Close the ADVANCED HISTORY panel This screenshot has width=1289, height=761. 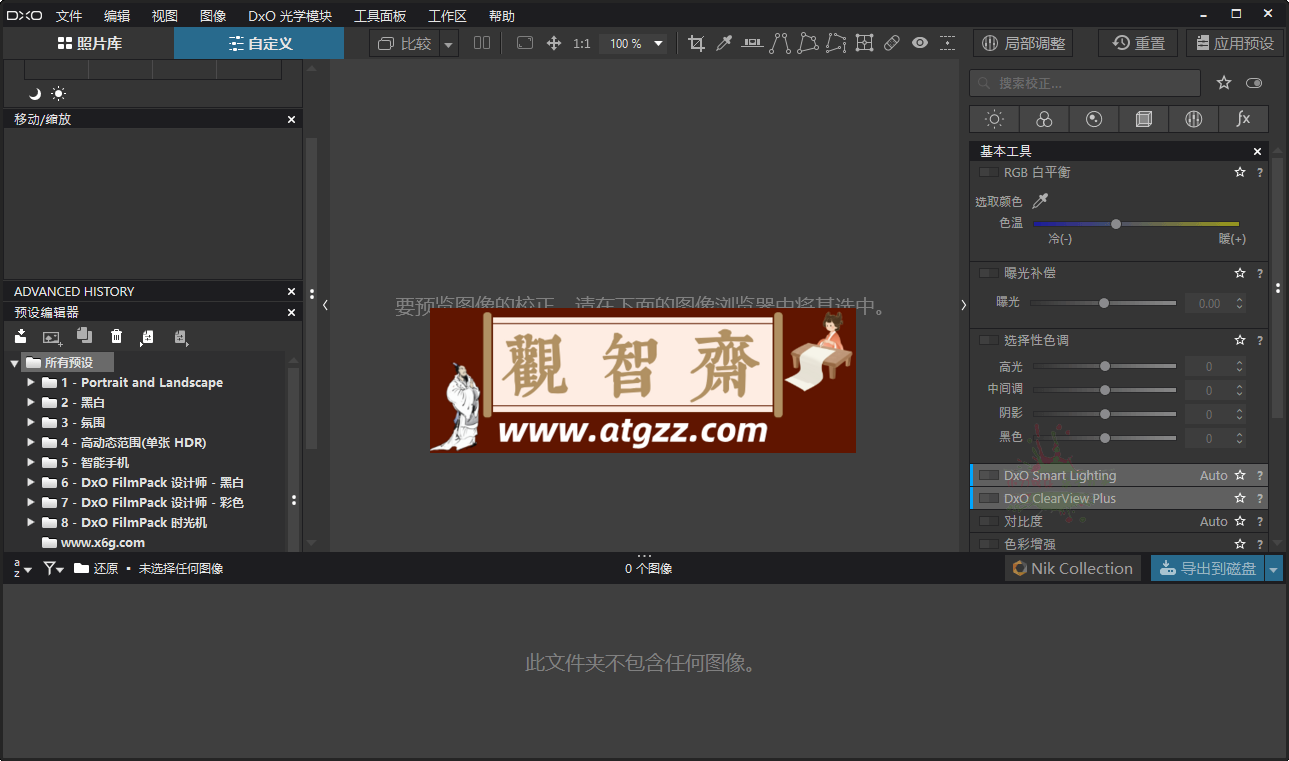(291, 291)
